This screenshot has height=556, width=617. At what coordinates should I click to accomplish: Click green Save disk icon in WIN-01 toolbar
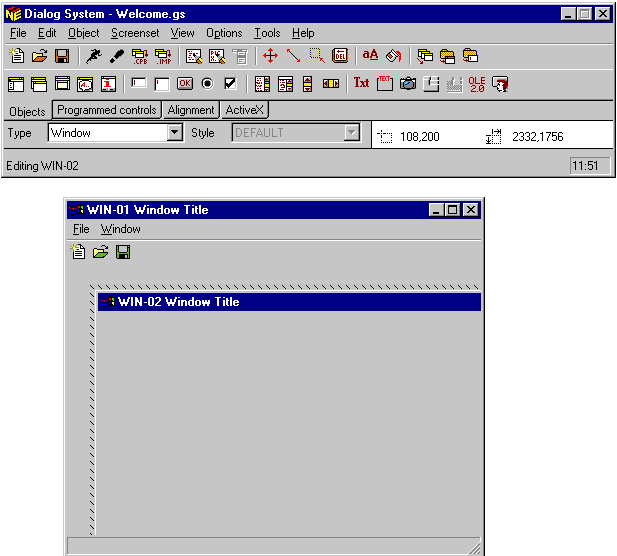point(123,252)
